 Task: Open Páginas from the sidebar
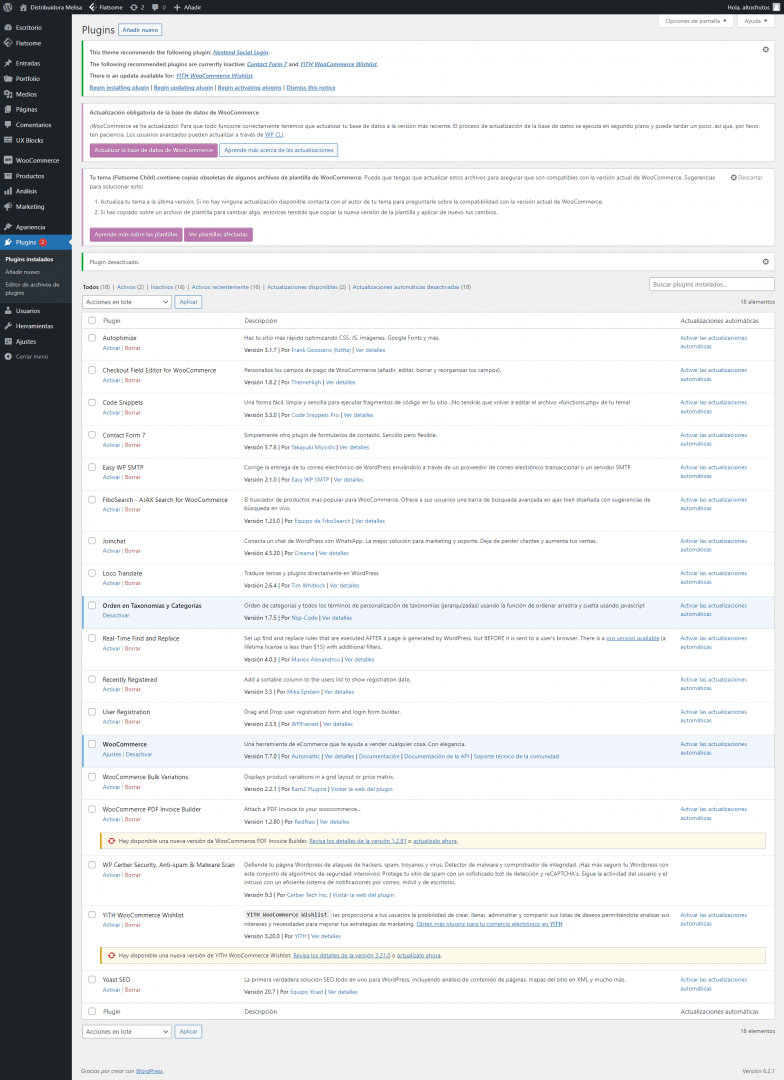[26, 110]
